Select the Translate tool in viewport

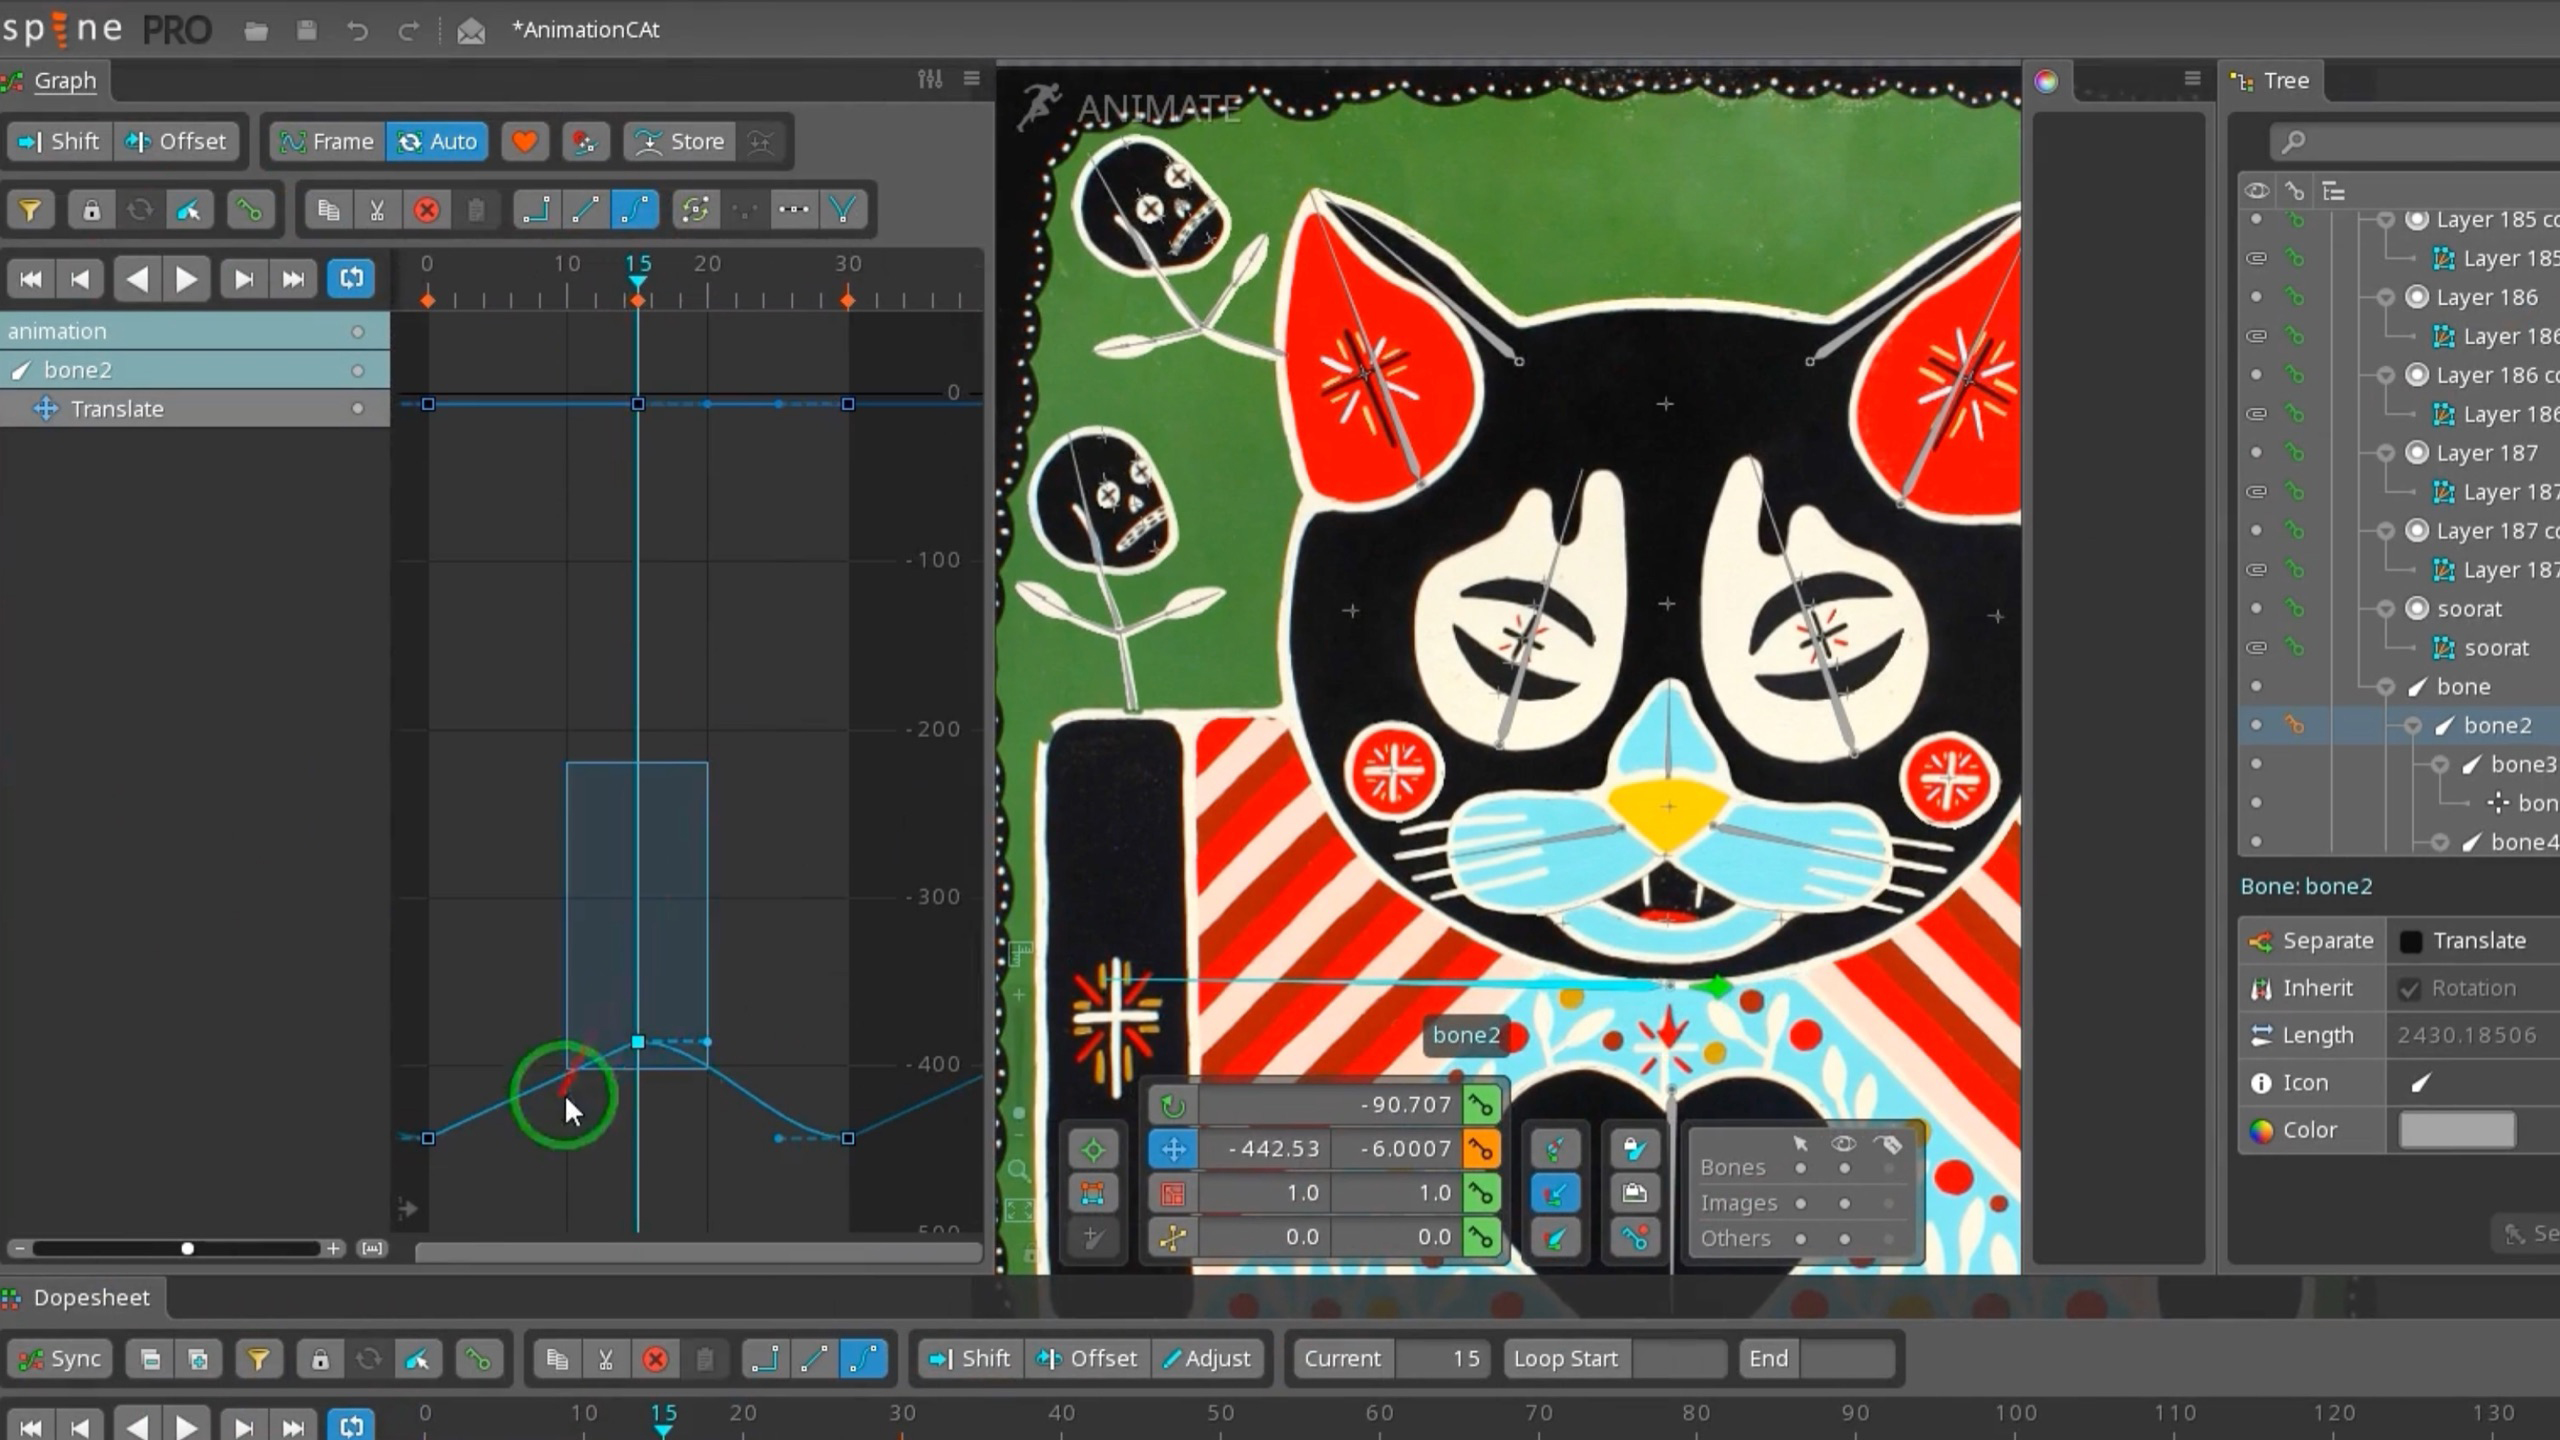tap(1173, 1150)
